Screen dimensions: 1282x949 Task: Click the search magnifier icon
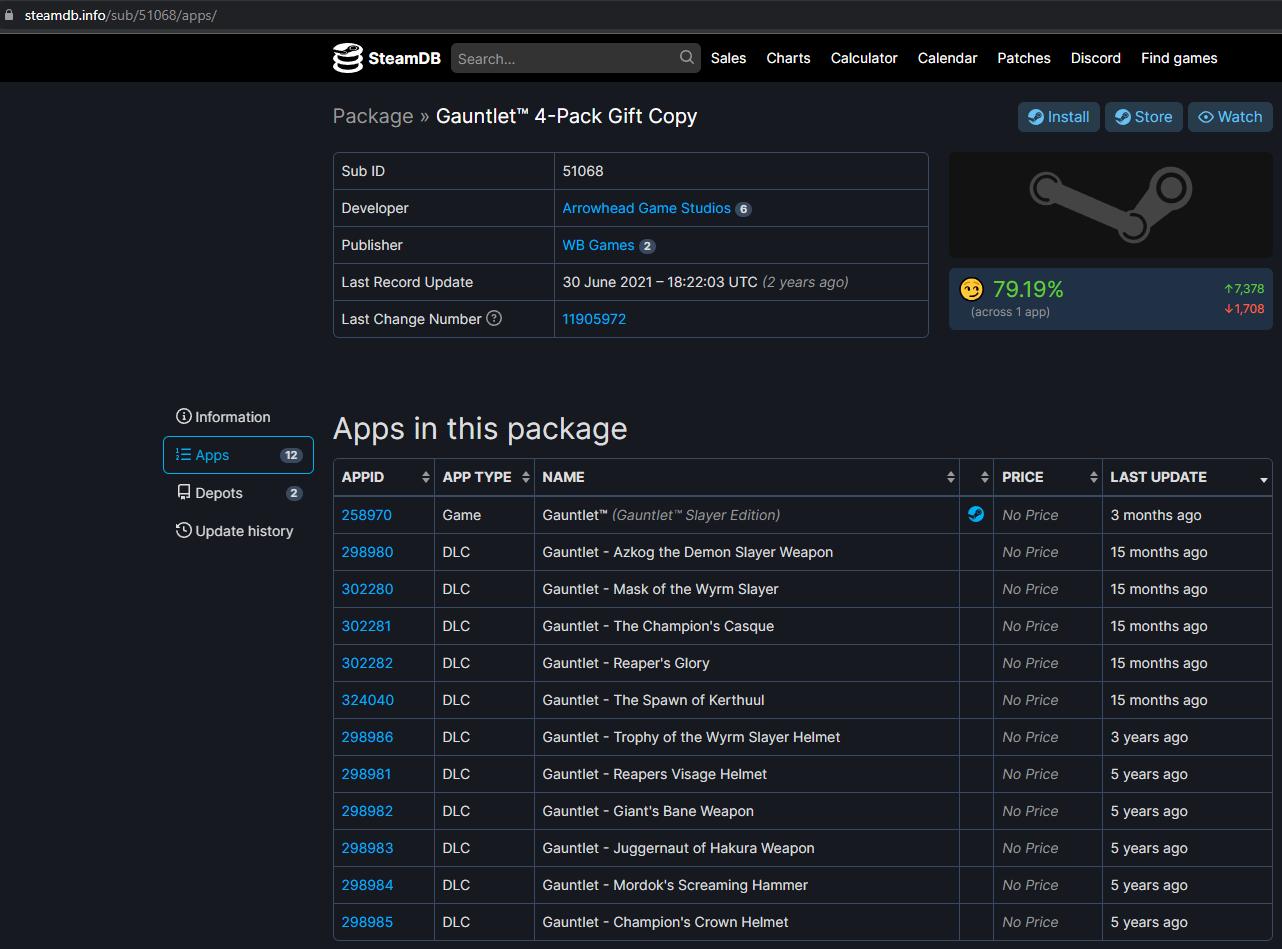click(x=687, y=58)
